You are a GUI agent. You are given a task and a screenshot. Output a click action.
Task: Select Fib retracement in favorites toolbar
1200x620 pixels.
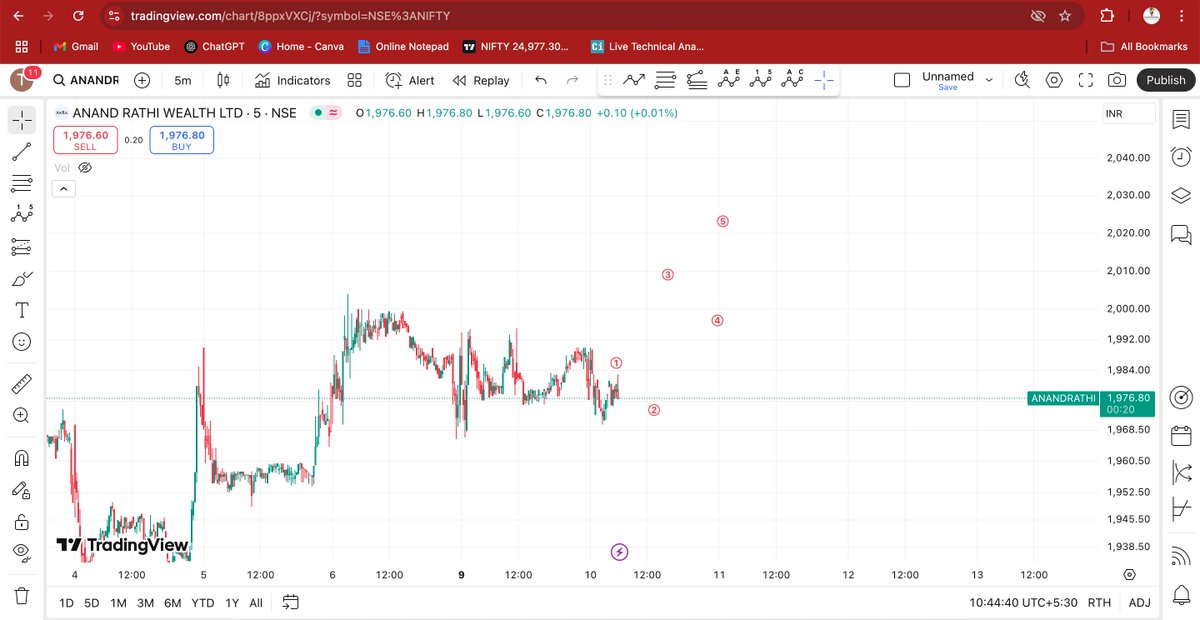(x=697, y=80)
